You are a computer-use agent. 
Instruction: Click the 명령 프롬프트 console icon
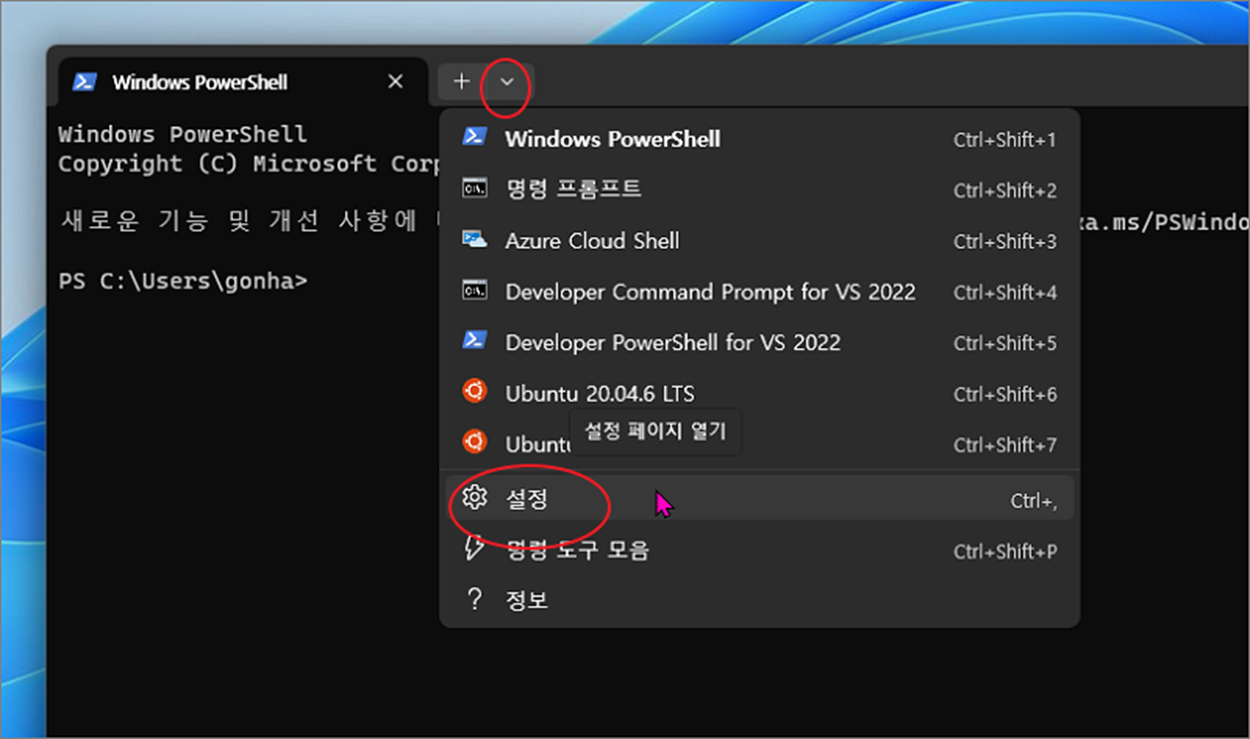[474, 188]
